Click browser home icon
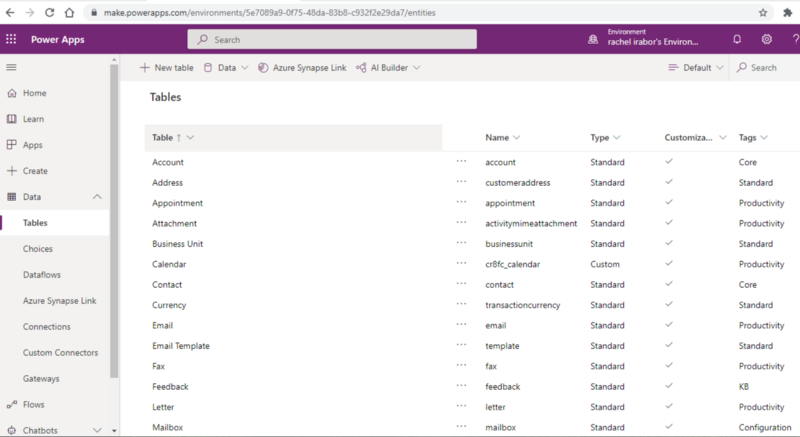The width and height of the screenshot is (800, 437). point(69,13)
